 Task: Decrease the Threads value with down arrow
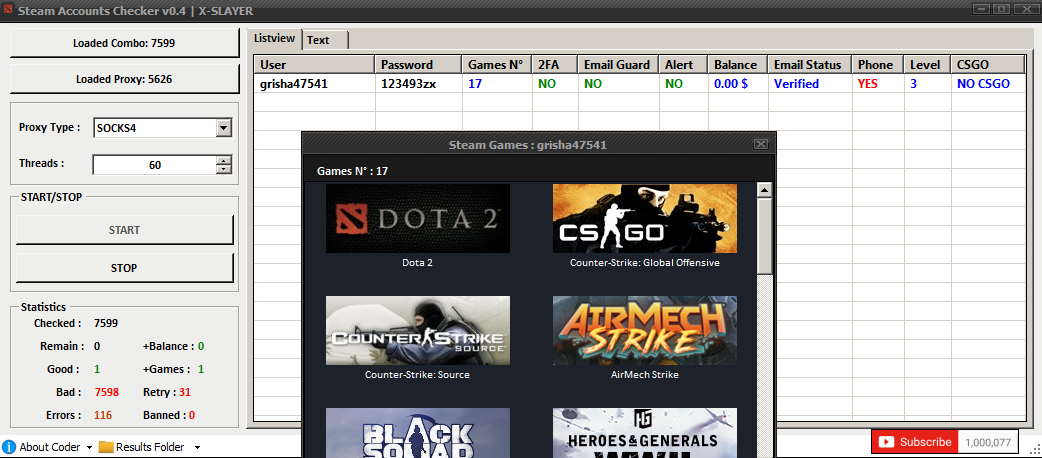pos(224,169)
